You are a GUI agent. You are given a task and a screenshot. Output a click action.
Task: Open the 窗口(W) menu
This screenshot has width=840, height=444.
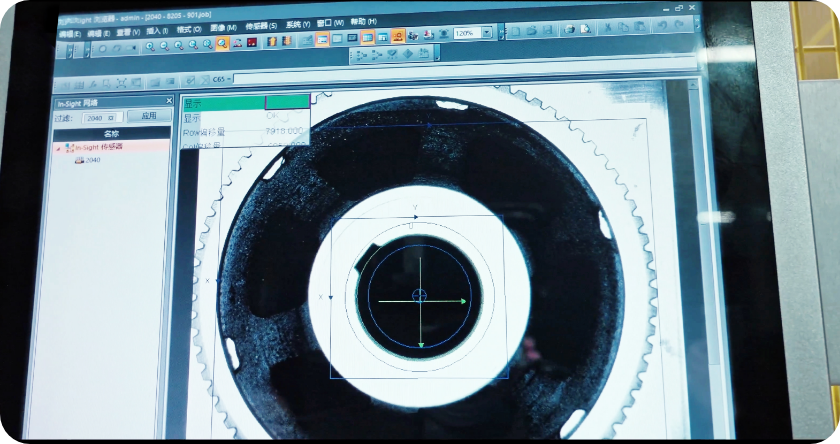330,23
